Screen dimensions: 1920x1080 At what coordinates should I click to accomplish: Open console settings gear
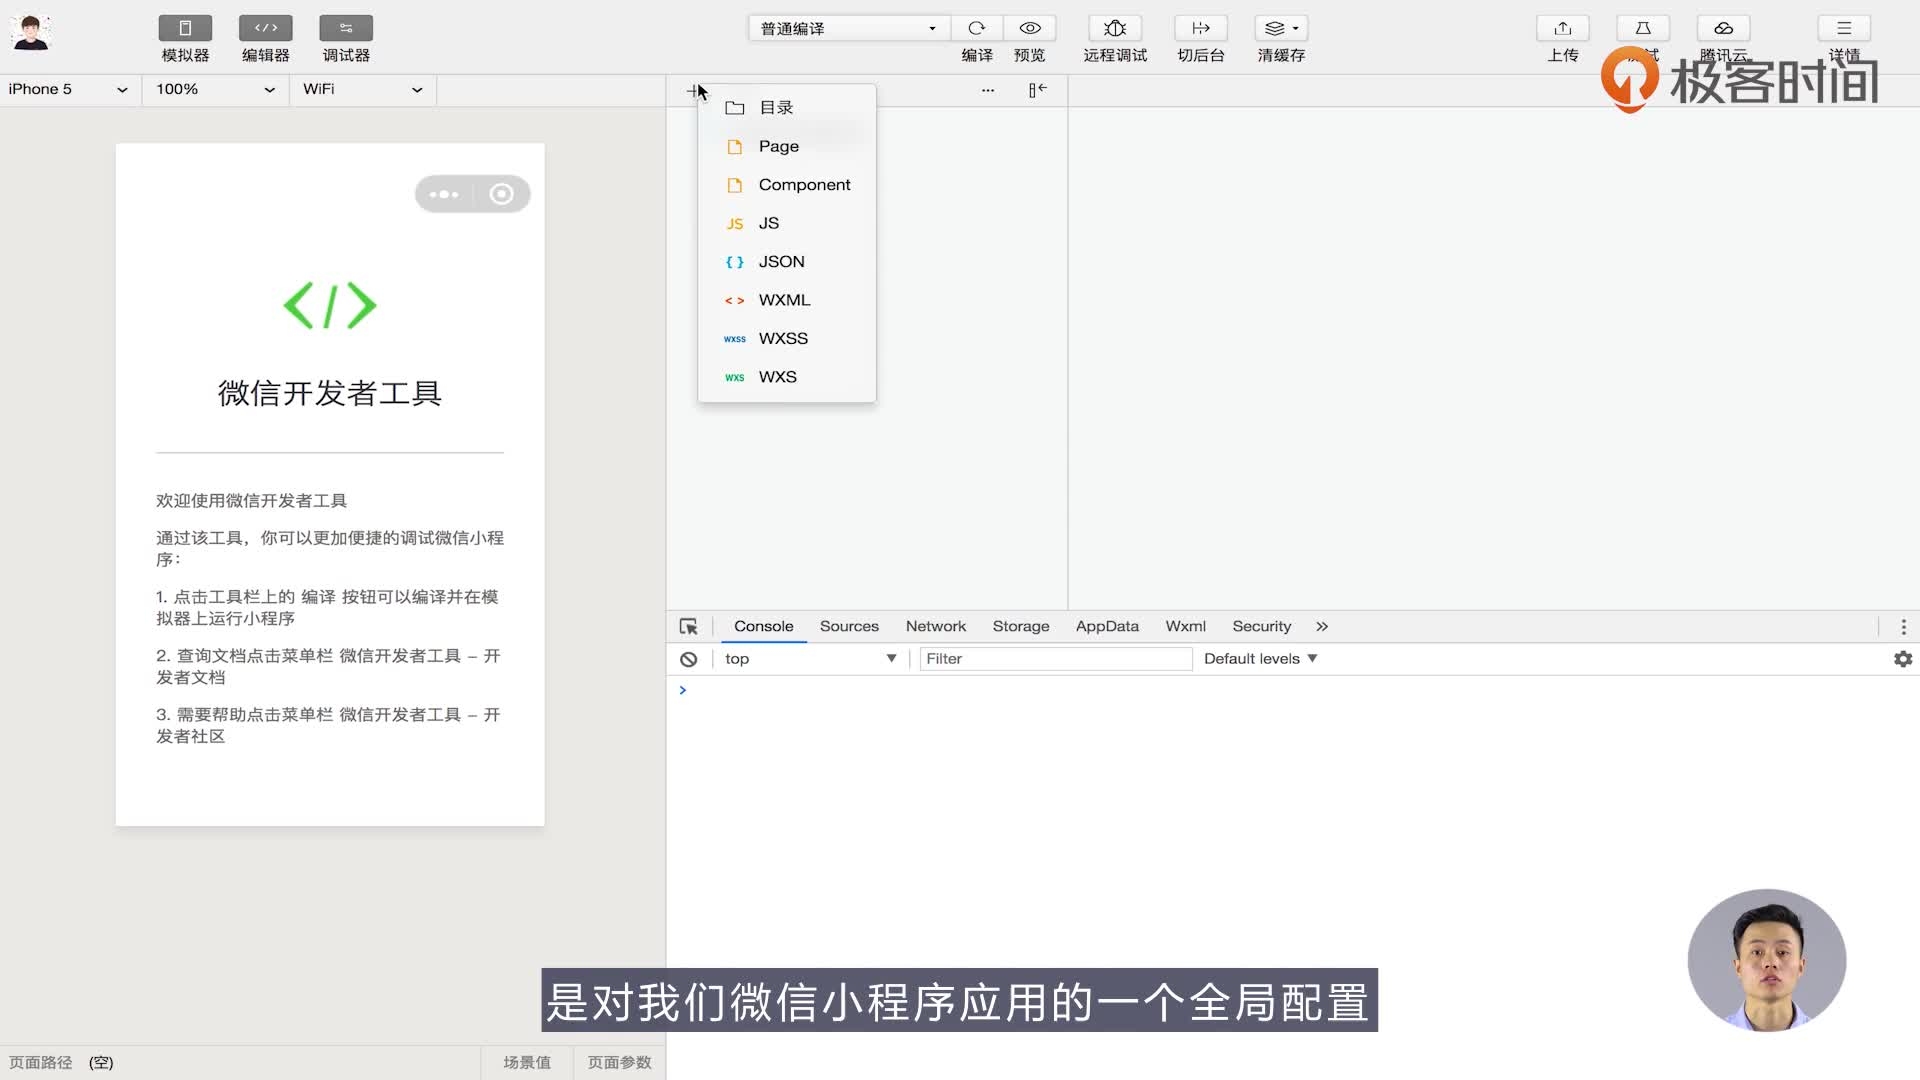1903,659
